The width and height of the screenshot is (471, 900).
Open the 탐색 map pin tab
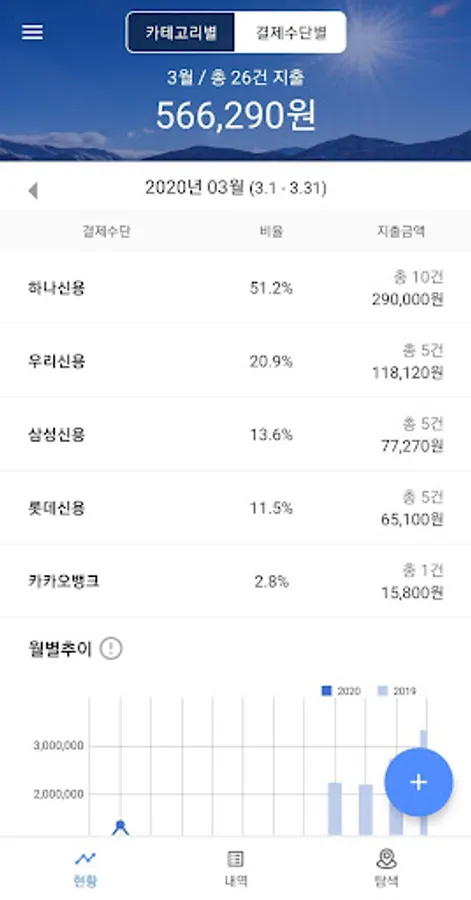tap(387, 869)
